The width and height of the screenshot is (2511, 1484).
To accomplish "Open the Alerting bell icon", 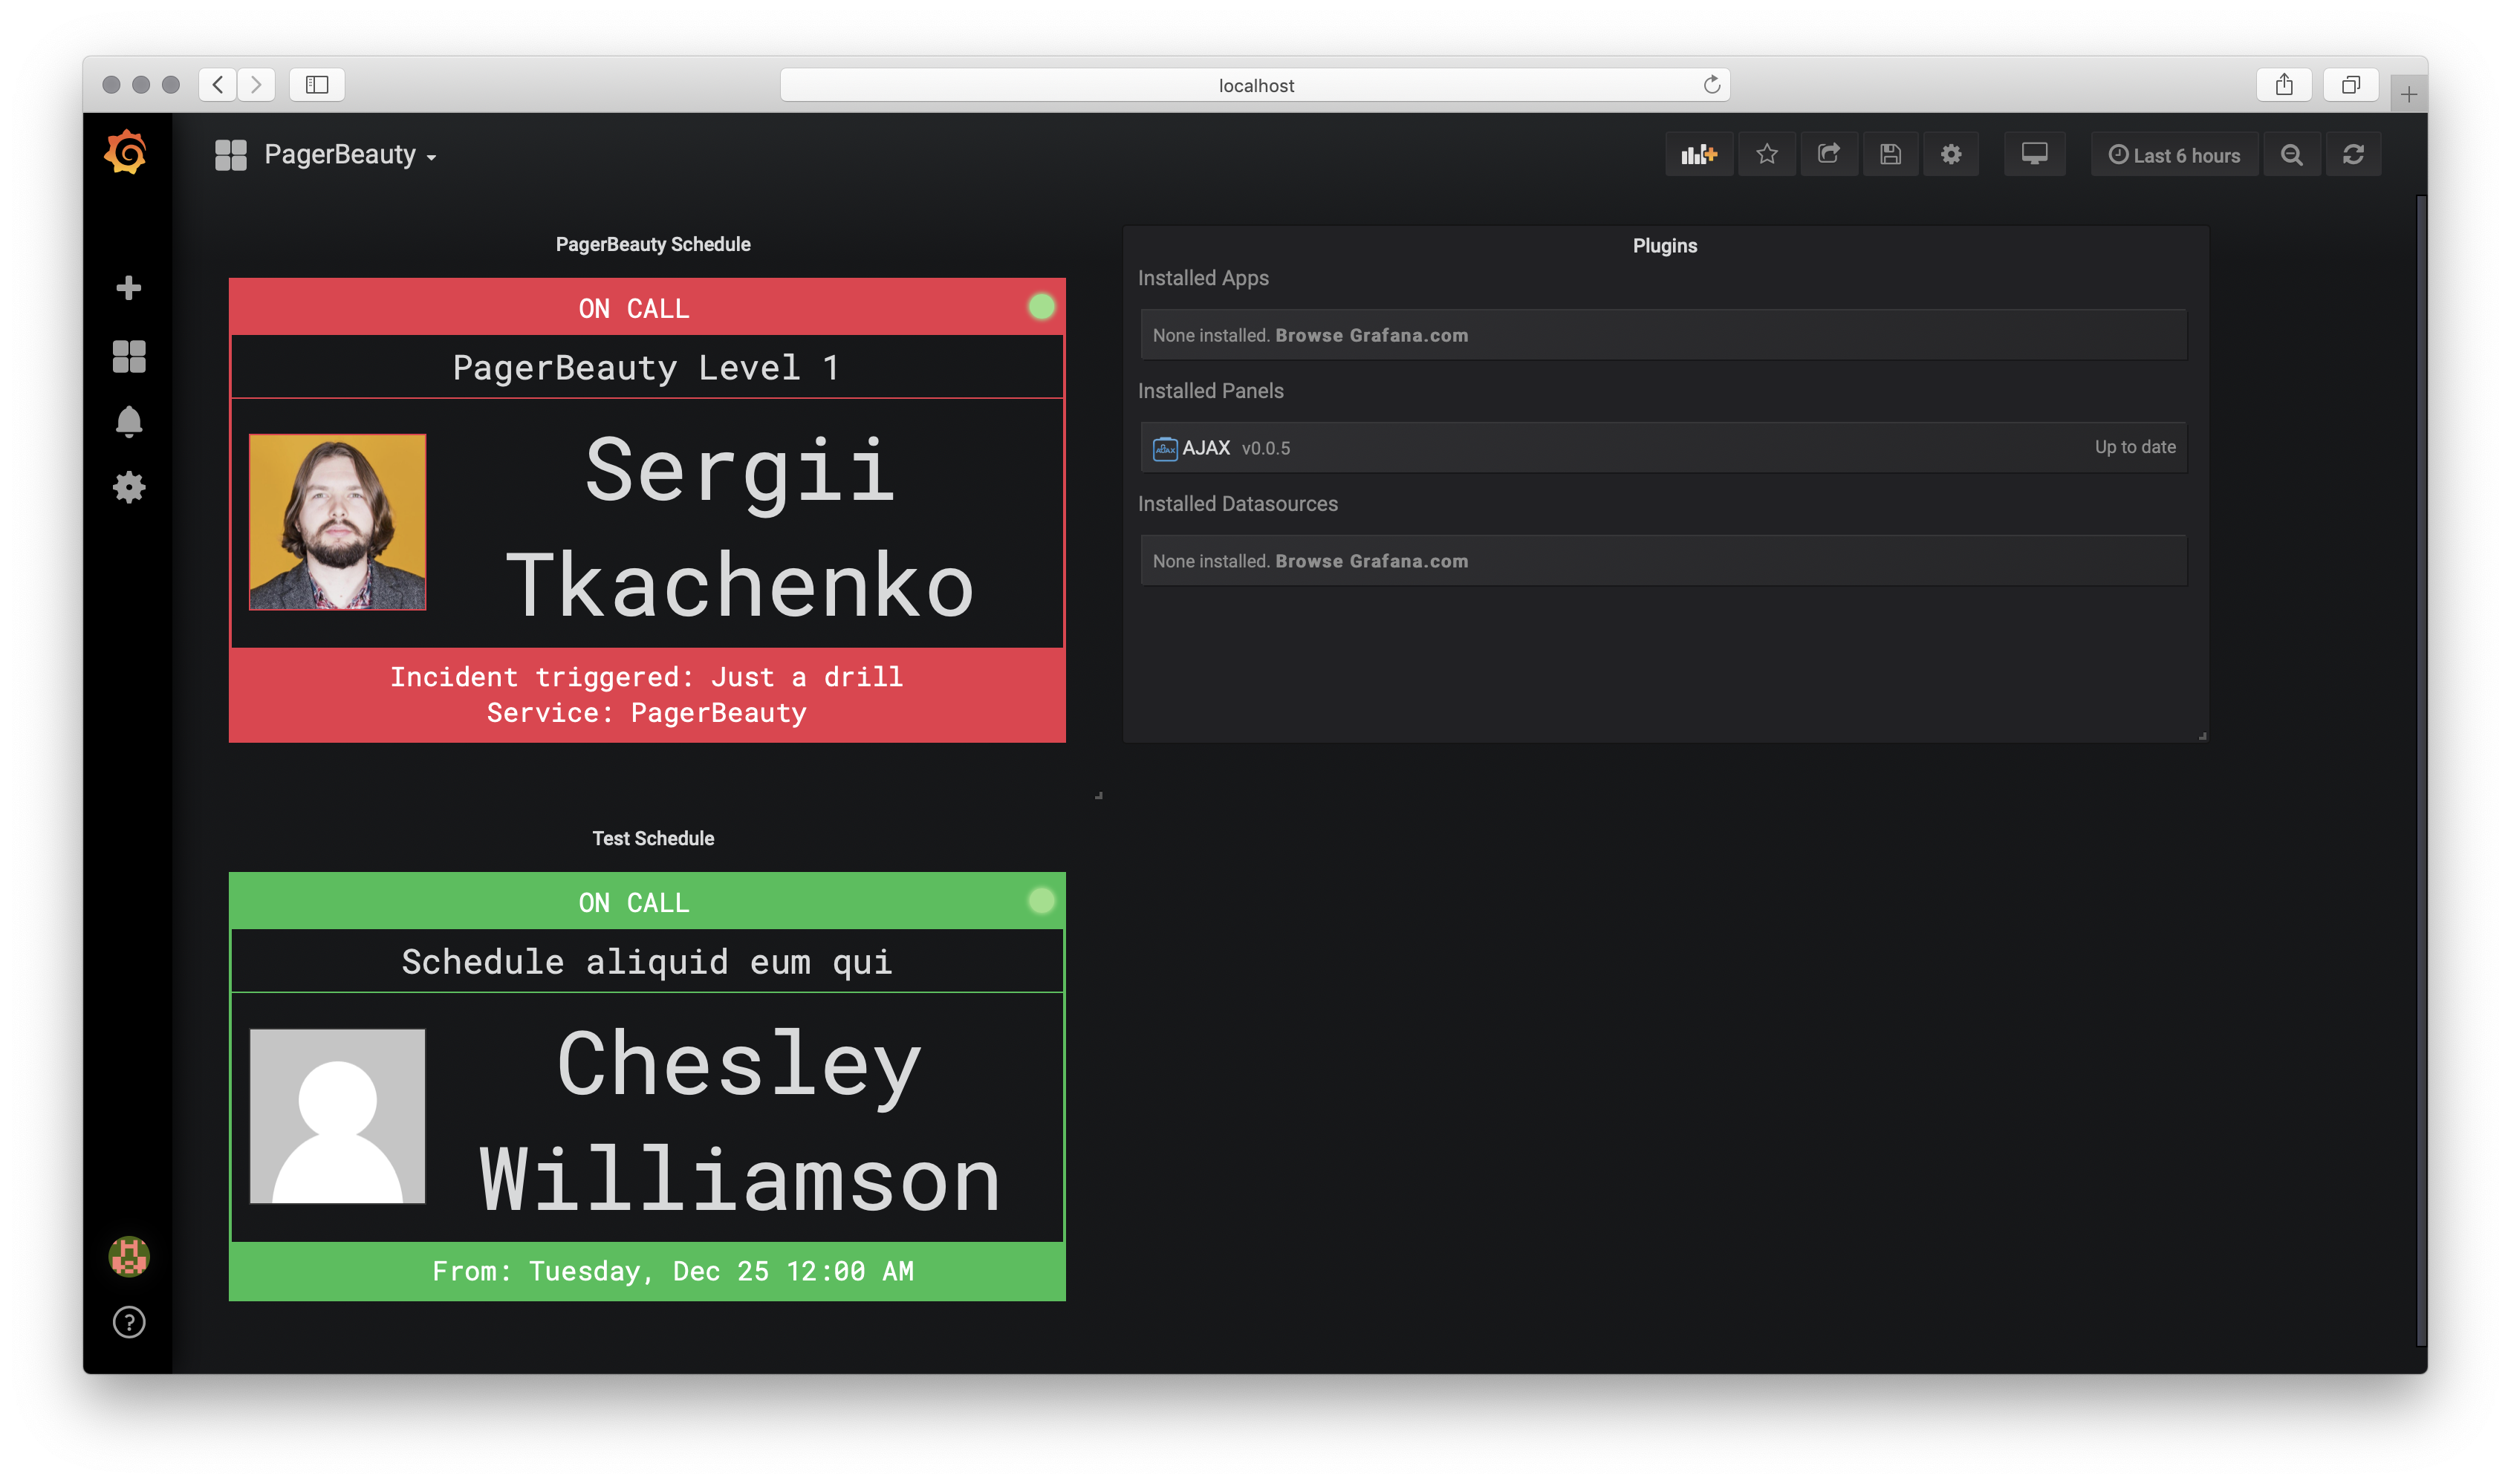I will point(129,421).
